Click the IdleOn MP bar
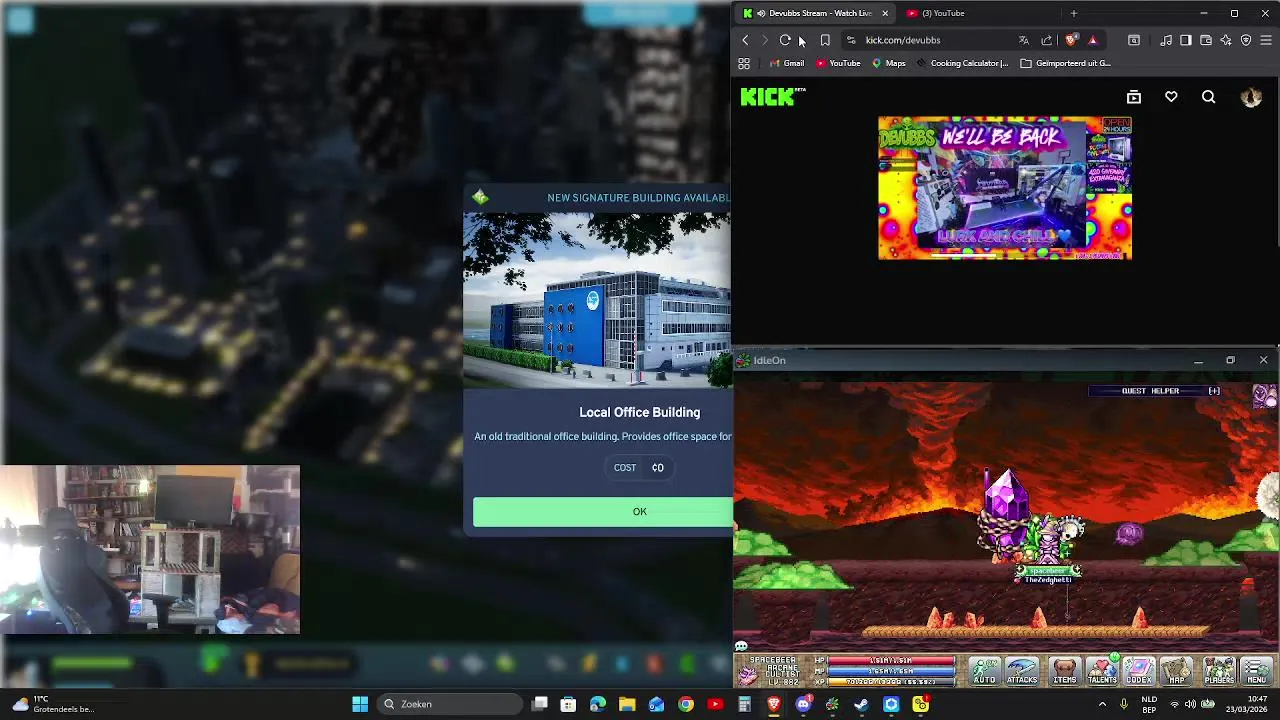1280x720 pixels. pyautogui.click(x=890, y=671)
